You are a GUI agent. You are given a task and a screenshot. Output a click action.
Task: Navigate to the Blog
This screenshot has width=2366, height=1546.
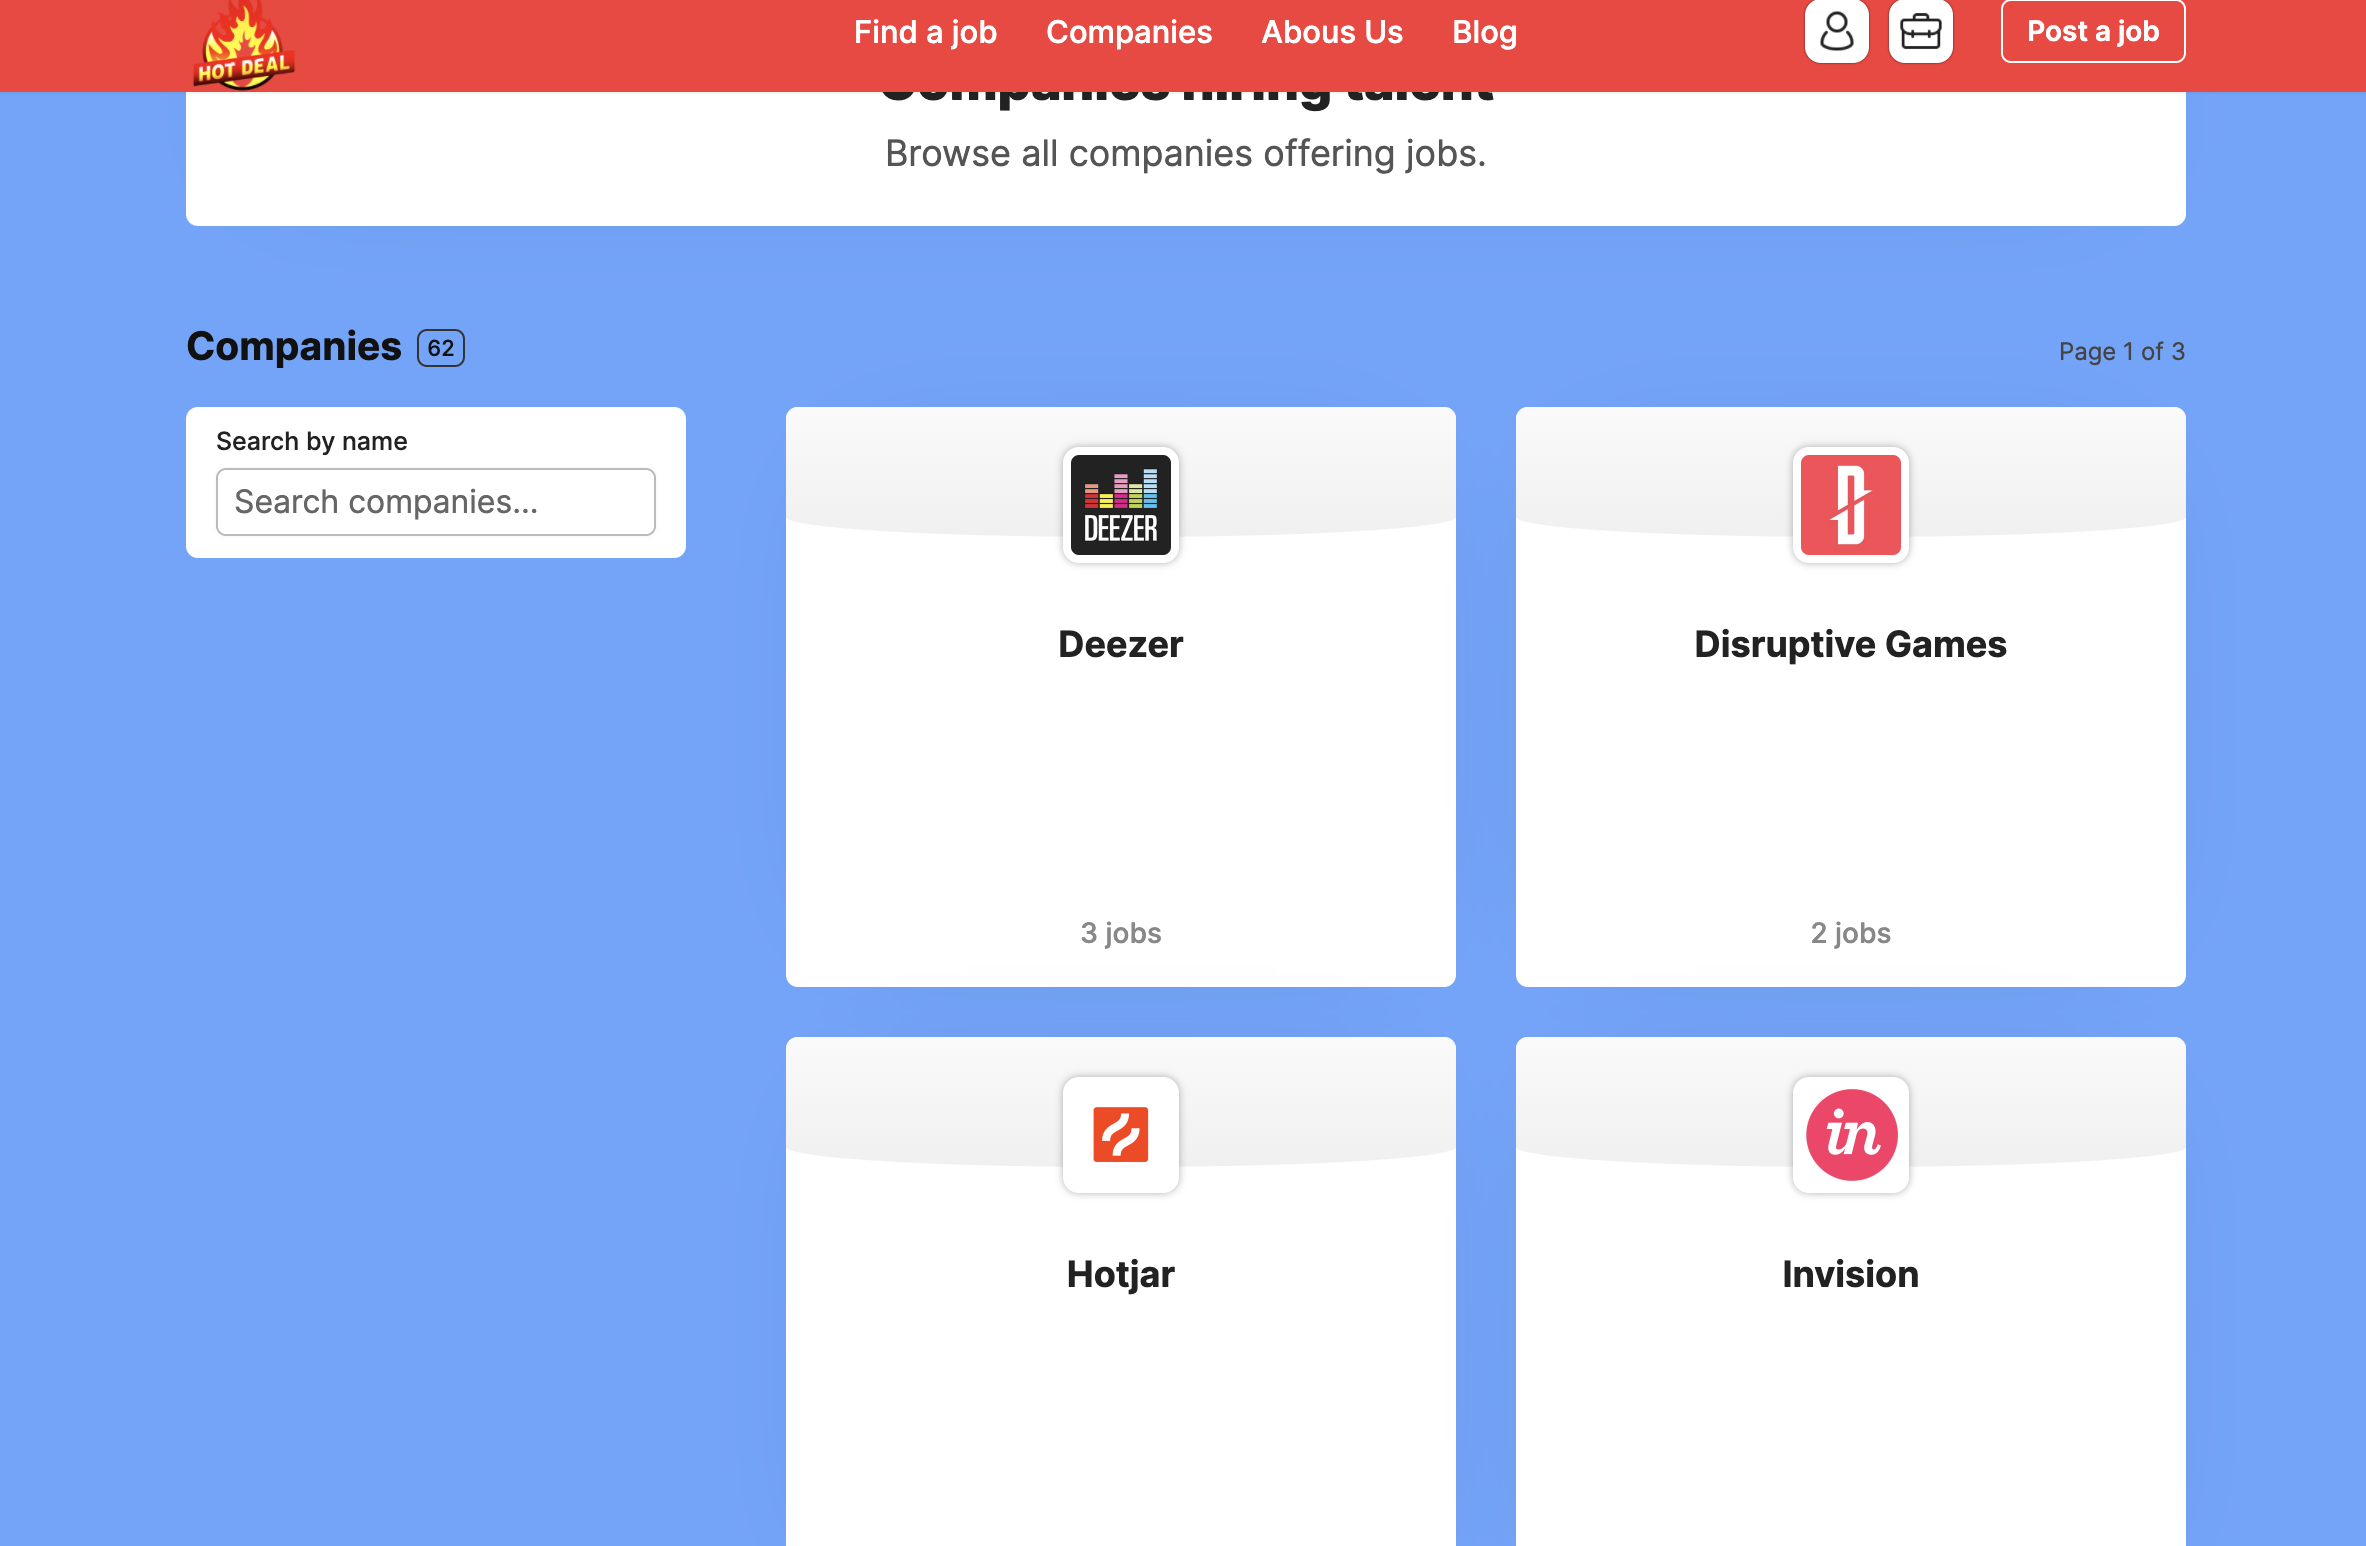pyautogui.click(x=1484, y=32)
